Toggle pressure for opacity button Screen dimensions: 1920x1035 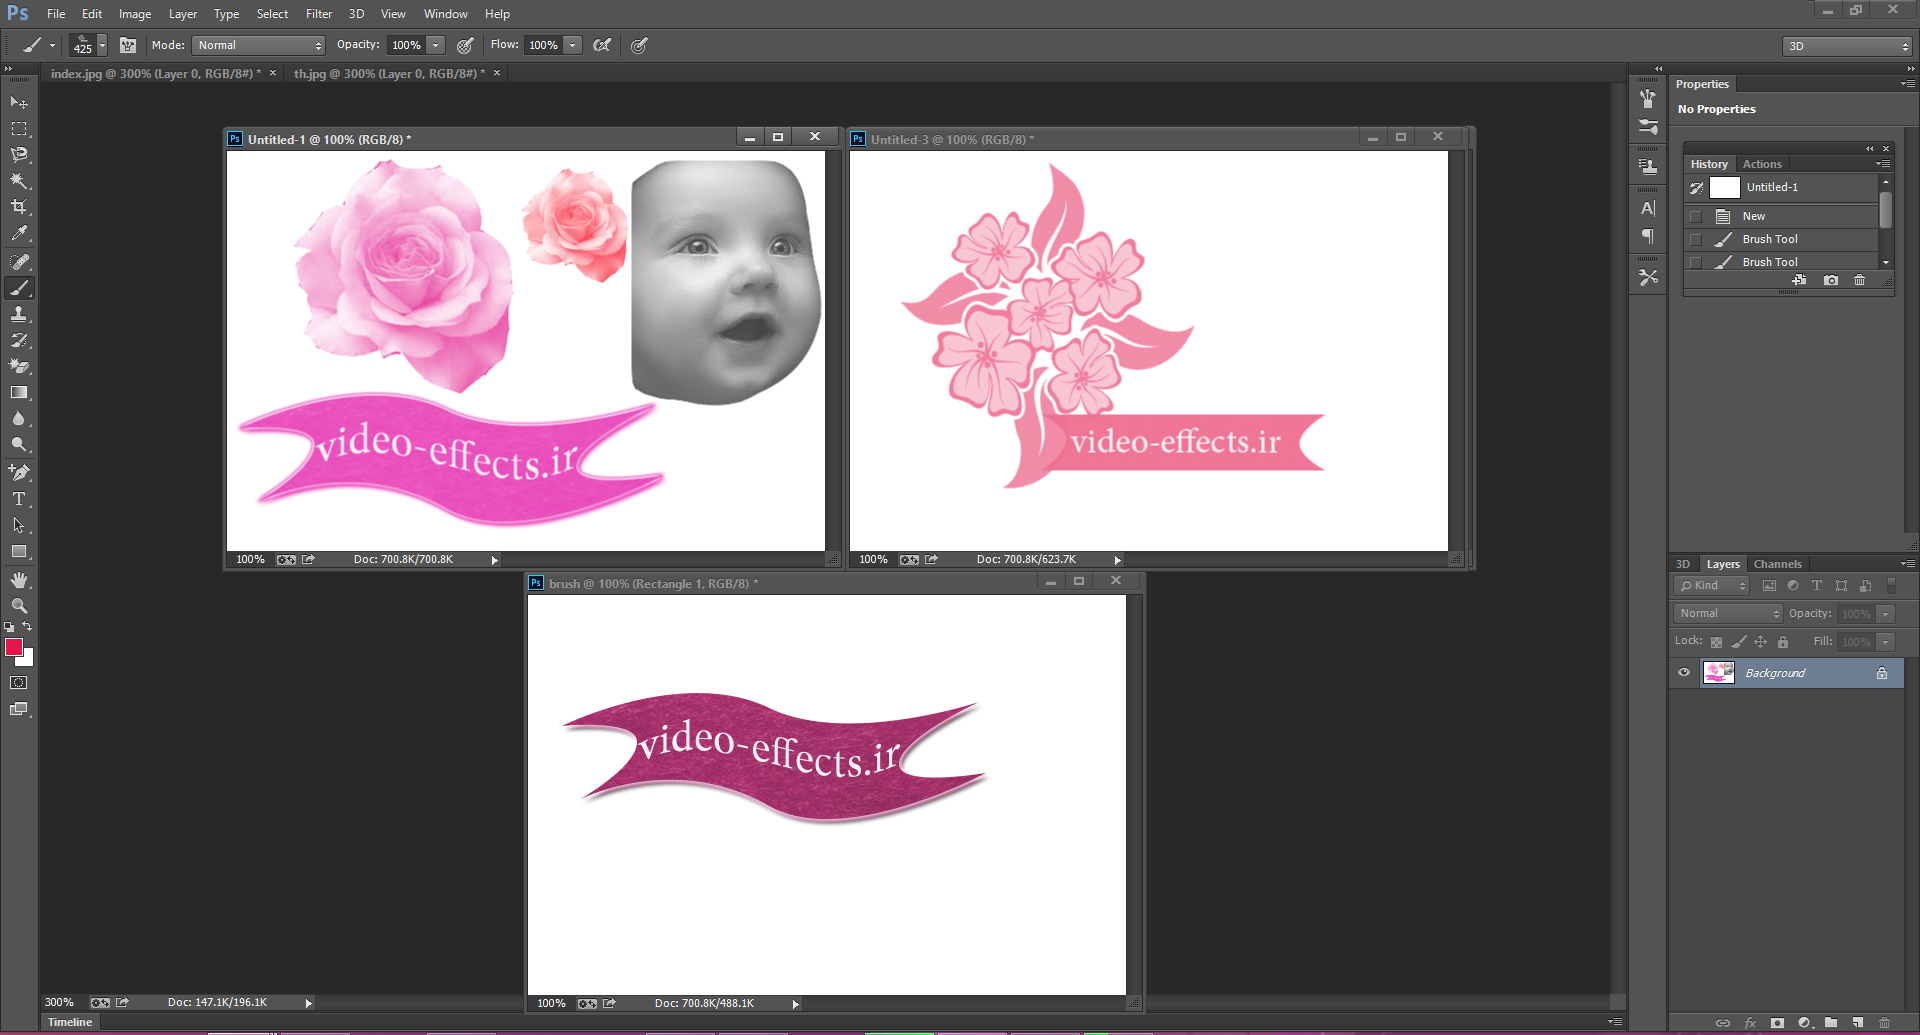(x=465, y=45)
